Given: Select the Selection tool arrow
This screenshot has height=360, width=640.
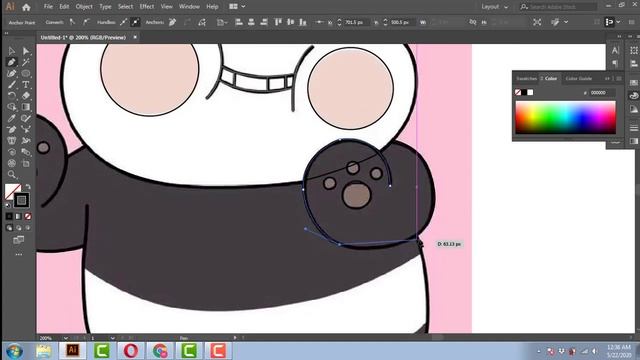Looking at the screenshot, I should pos(11,51).
